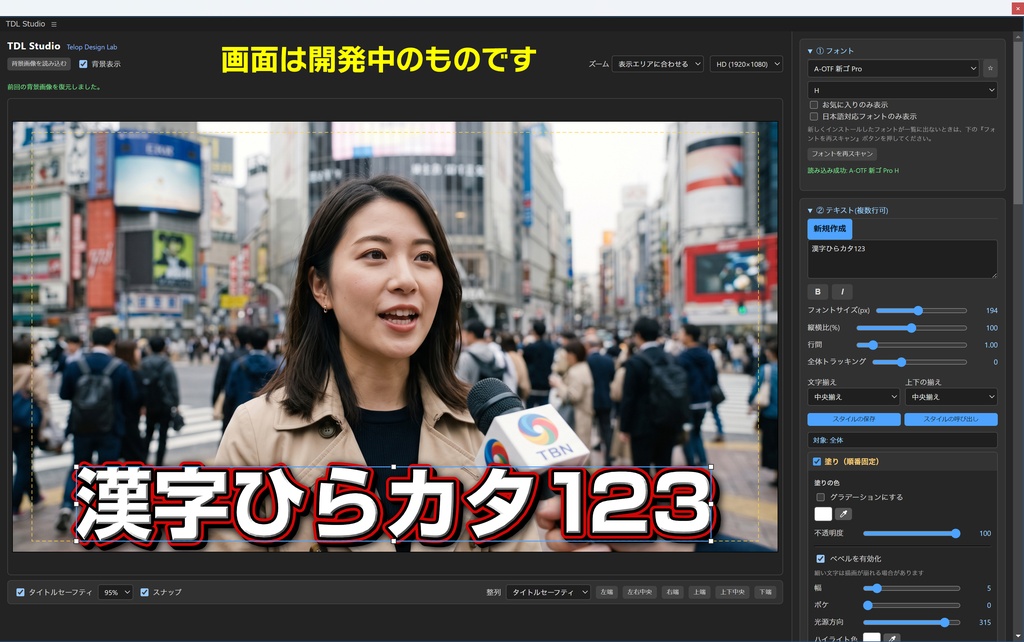Click スタイルの呼び出し button

click(x=951, y=419)
